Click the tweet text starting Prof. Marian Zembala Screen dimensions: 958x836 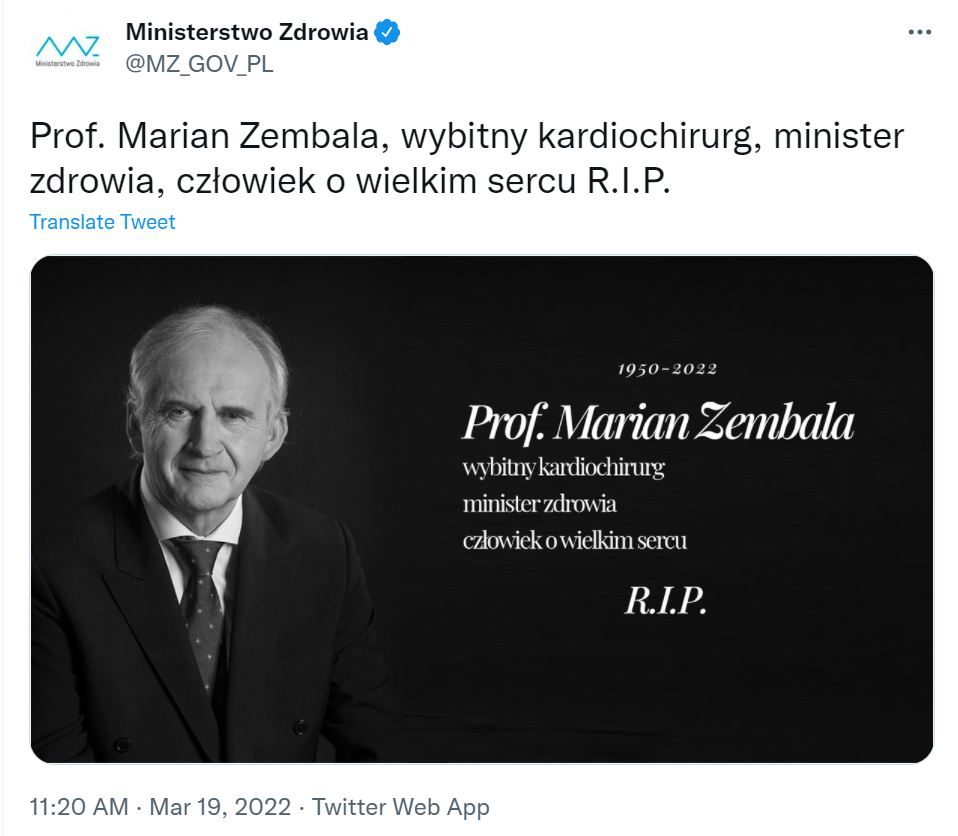(x=467, y=158)
